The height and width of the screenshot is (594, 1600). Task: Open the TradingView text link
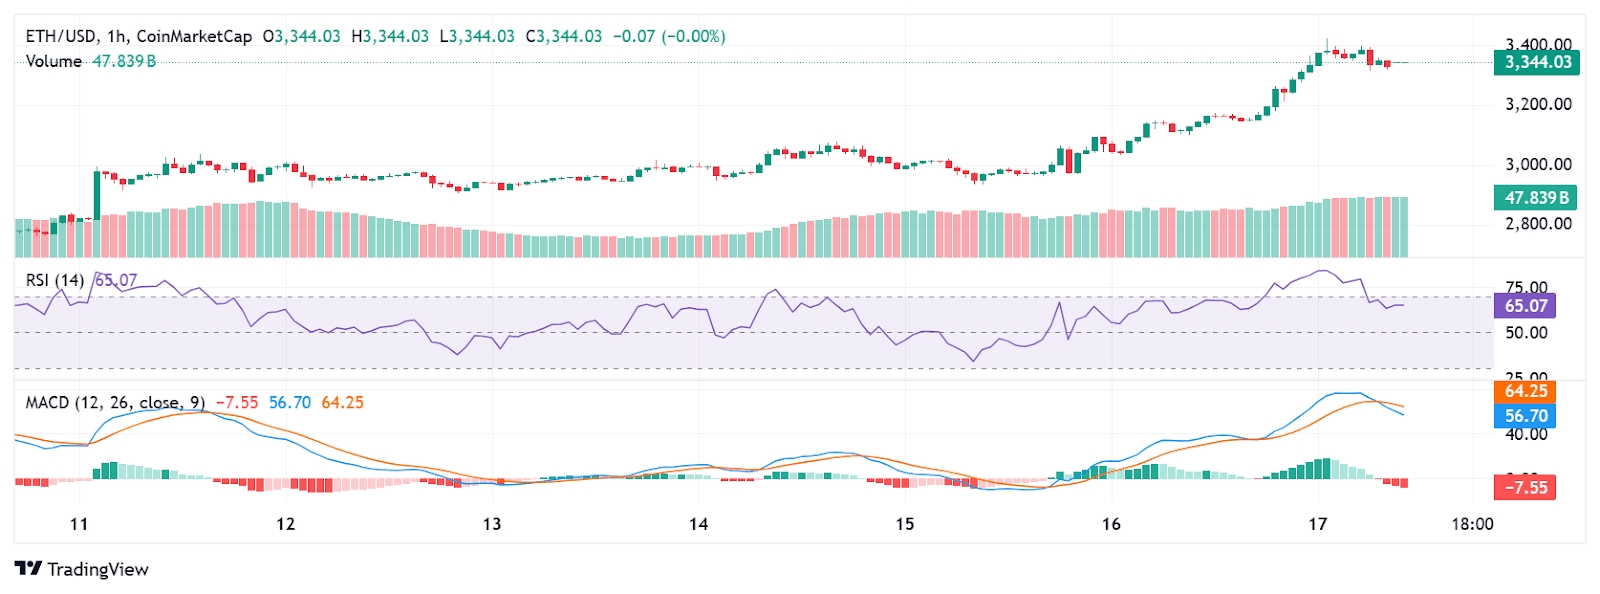pyautogui.click(x=98, y=569)
